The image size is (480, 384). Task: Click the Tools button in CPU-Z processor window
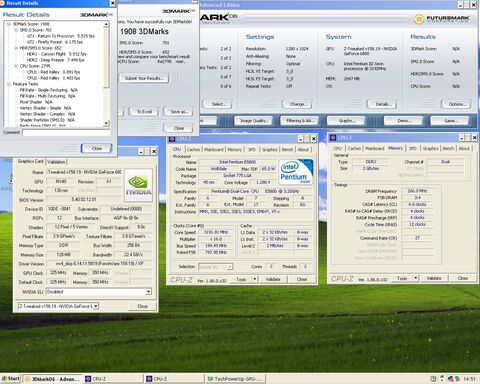pos(241,279)
